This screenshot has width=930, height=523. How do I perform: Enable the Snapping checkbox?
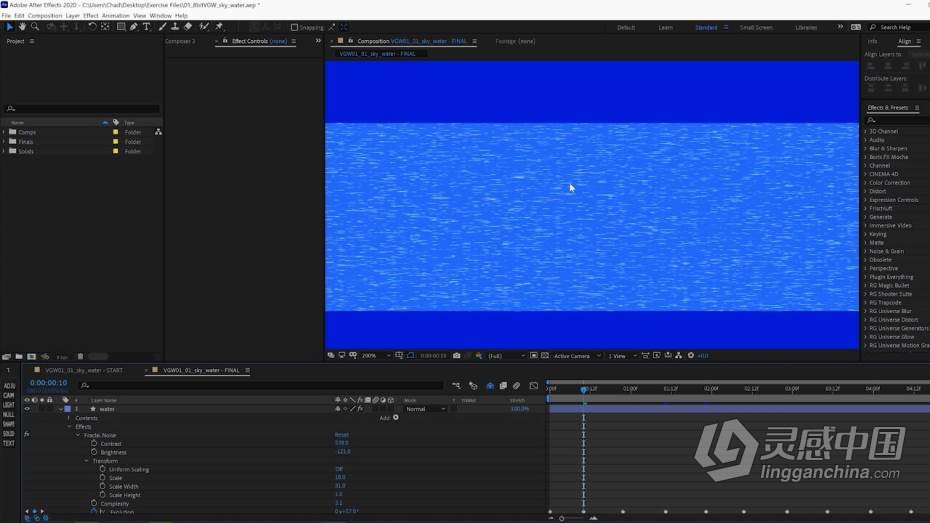tap(294, 27)
